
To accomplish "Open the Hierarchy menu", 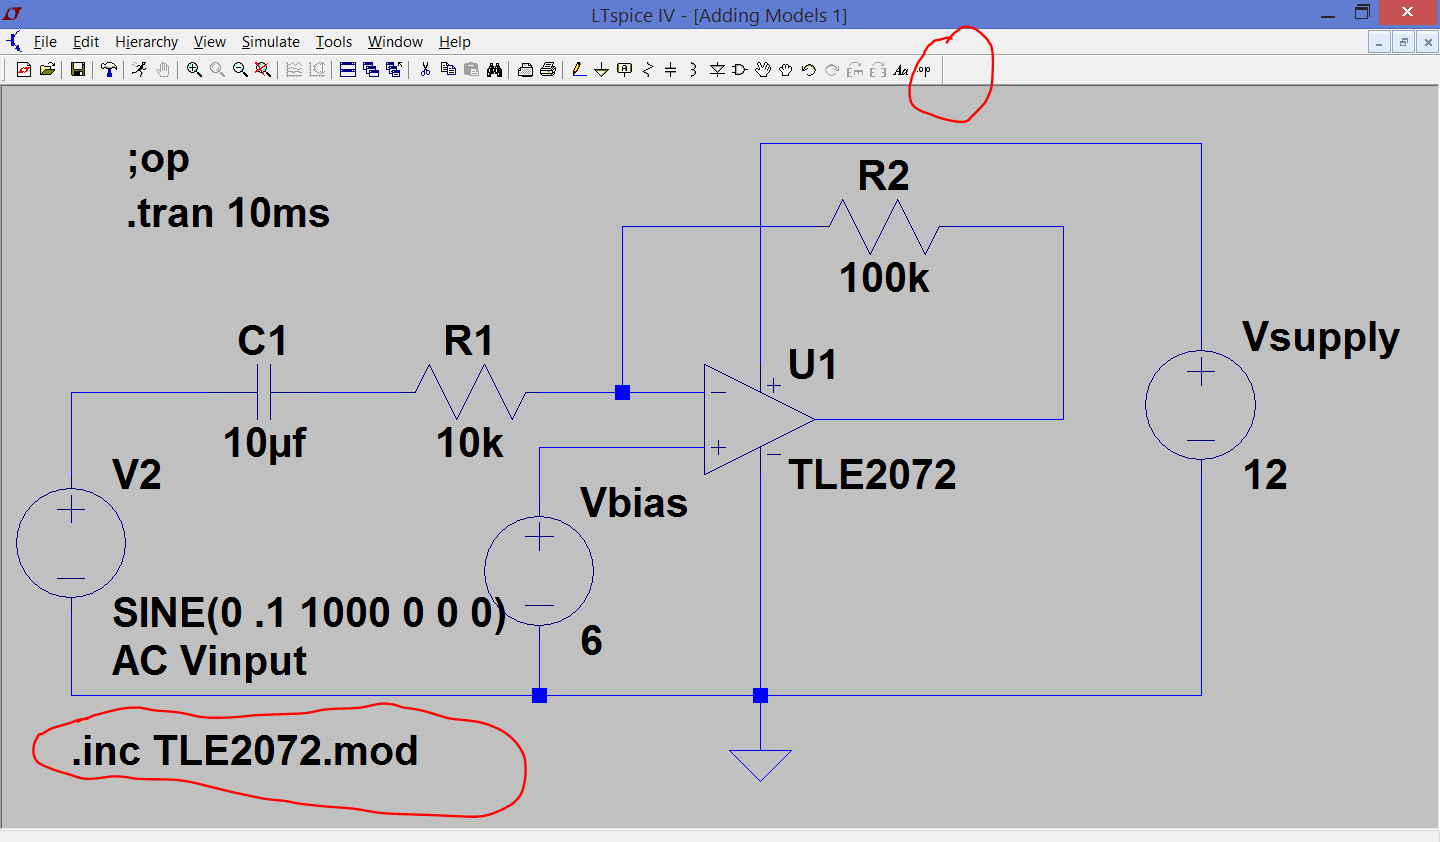I will 146,42.
